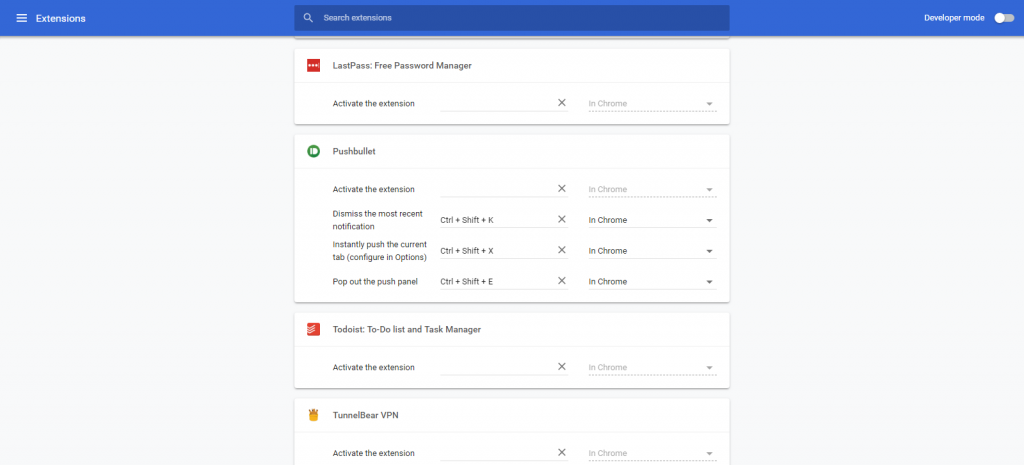Click LastPass Activate the extension label
1024x465 pixels.
[374, 103]
